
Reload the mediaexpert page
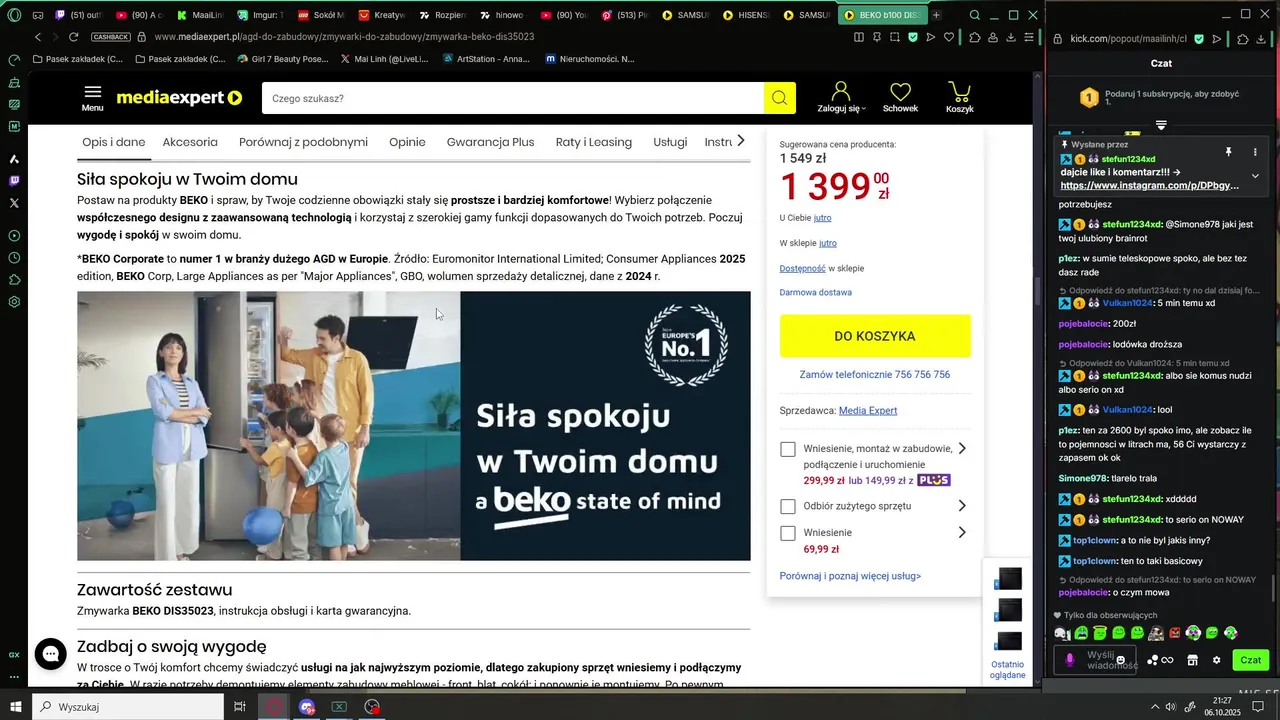click(x=74, y=37)
